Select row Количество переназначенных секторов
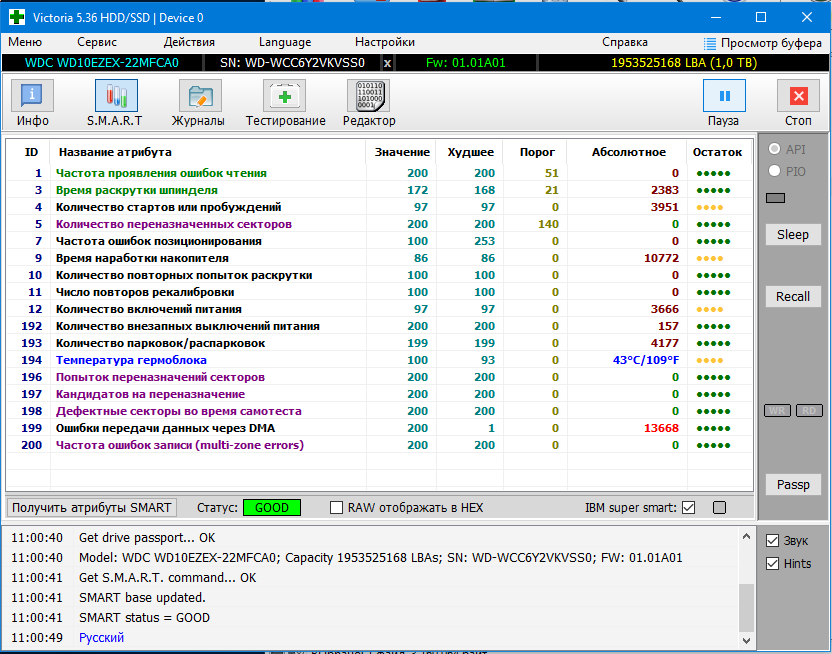Viewport: 832px width, 654px height. (379, 224)
